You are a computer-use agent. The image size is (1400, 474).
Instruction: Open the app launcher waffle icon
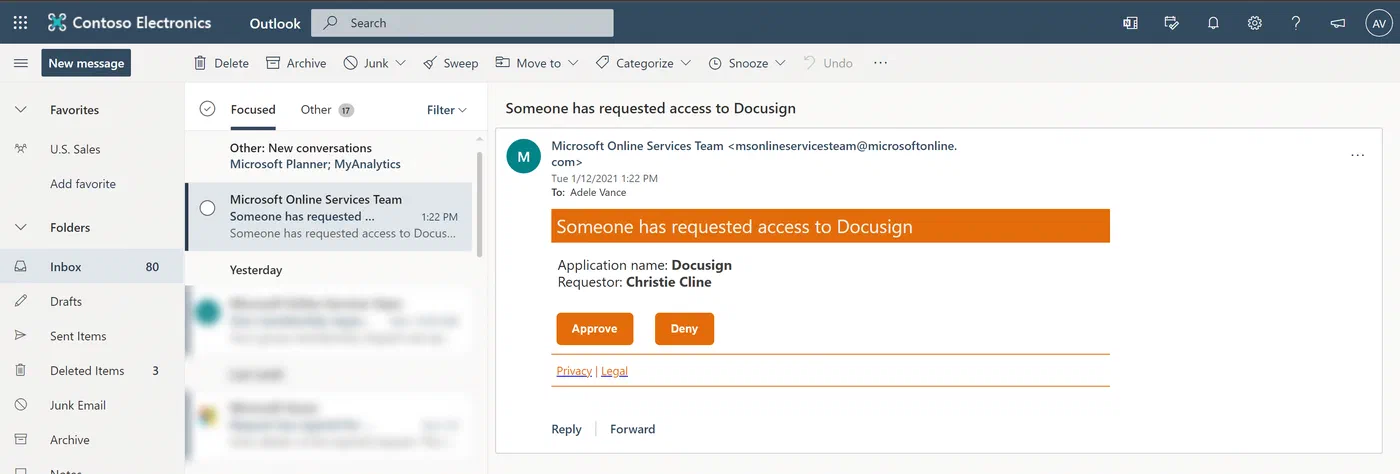[x=20, y=22]
